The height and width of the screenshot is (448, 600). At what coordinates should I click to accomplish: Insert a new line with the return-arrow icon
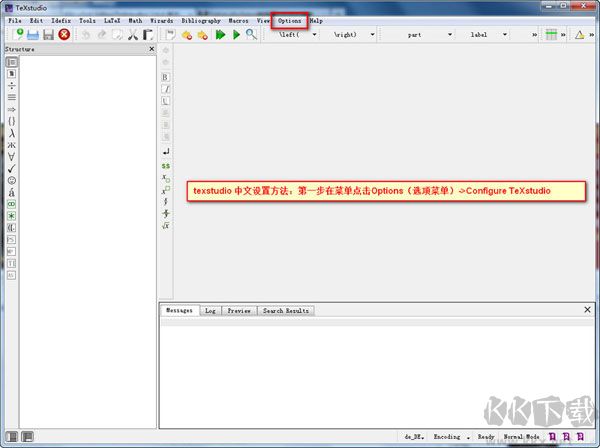(x=166, y=152)
